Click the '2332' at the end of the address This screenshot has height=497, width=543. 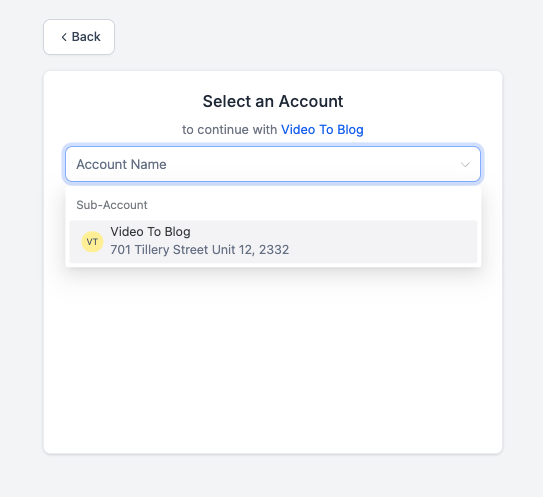pos(274,250)
